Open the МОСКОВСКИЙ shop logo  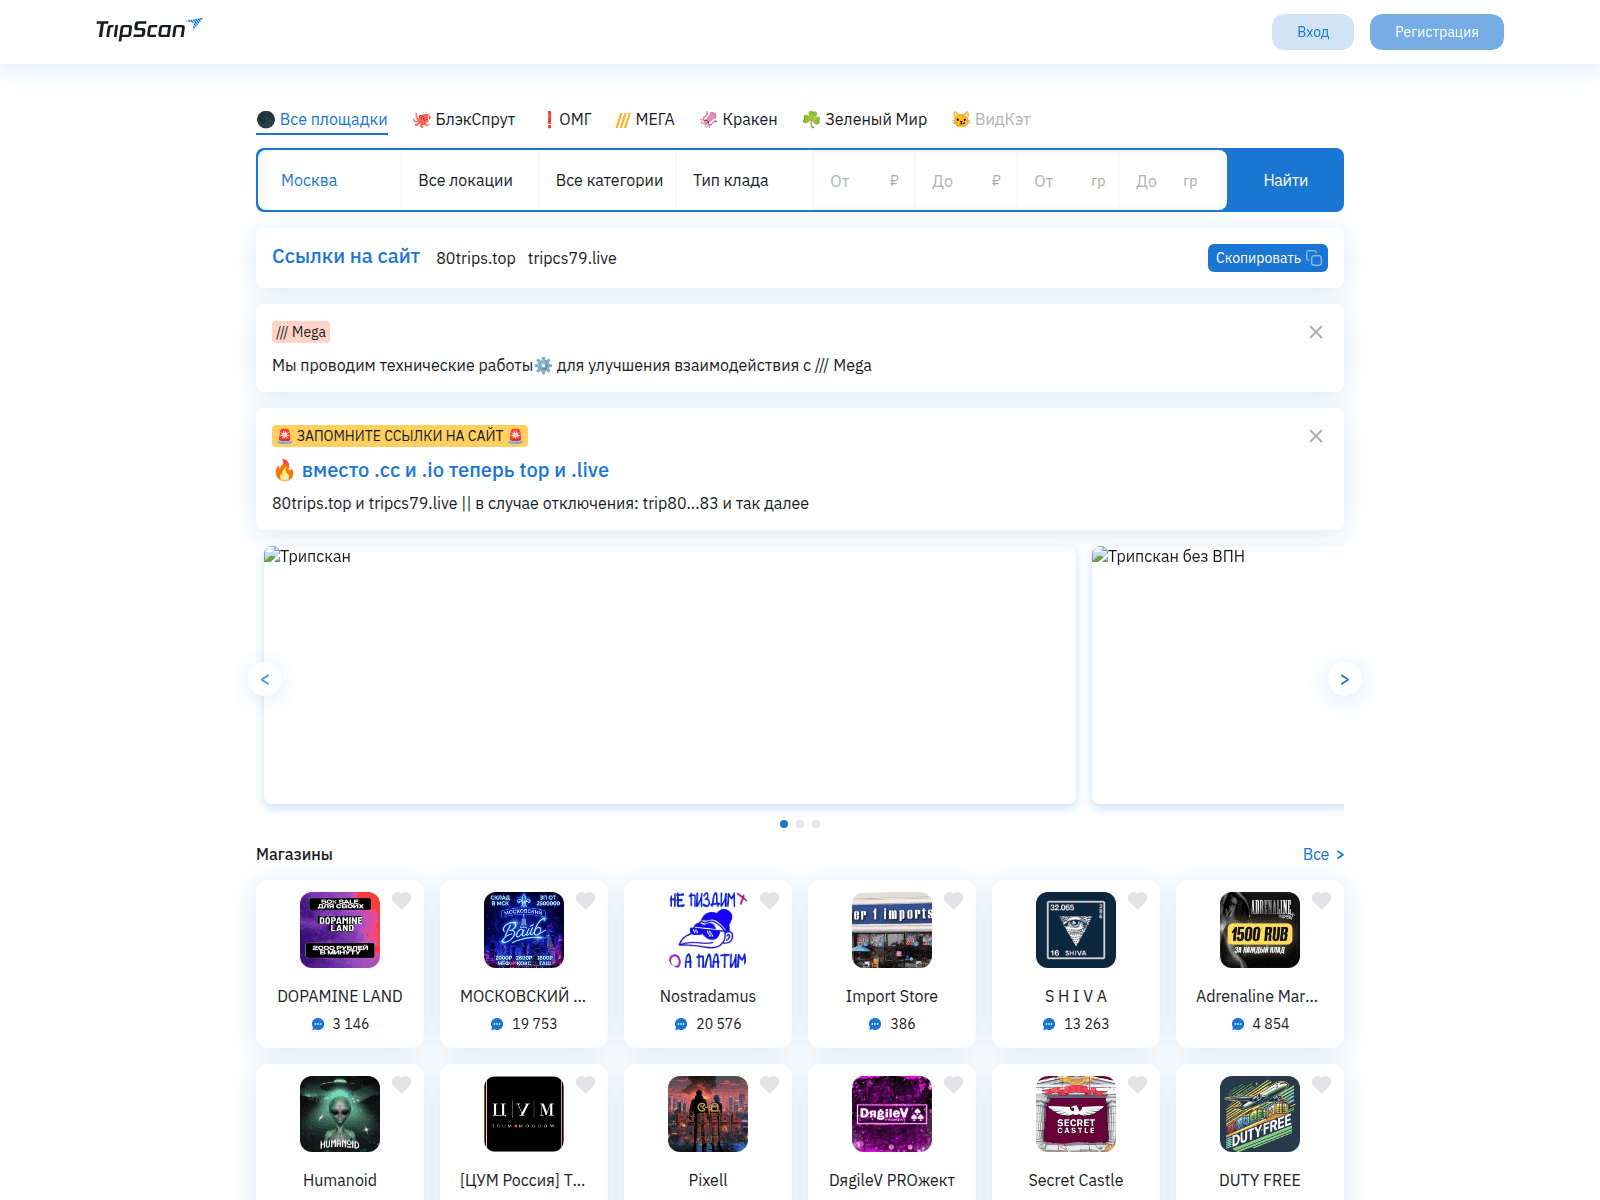click(524, 930)
